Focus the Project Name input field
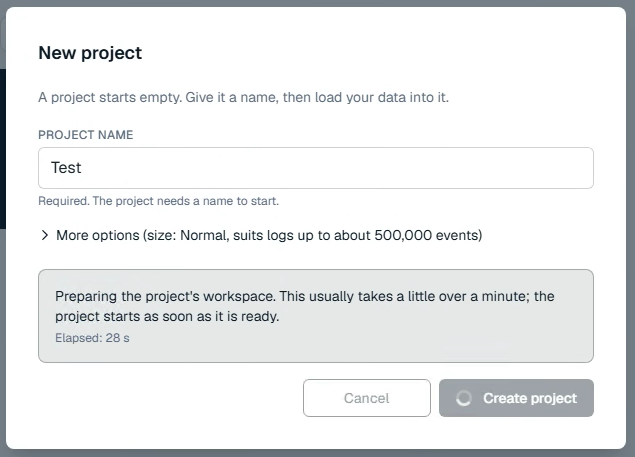 (x=316, y=168)
